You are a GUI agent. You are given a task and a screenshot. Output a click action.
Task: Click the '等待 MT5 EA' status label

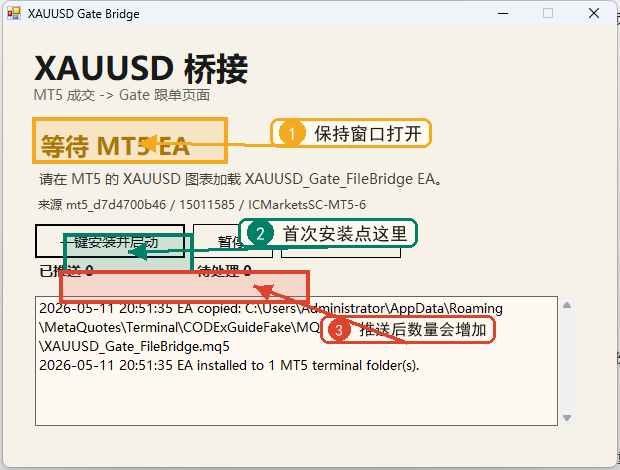[x=115, y=146]
